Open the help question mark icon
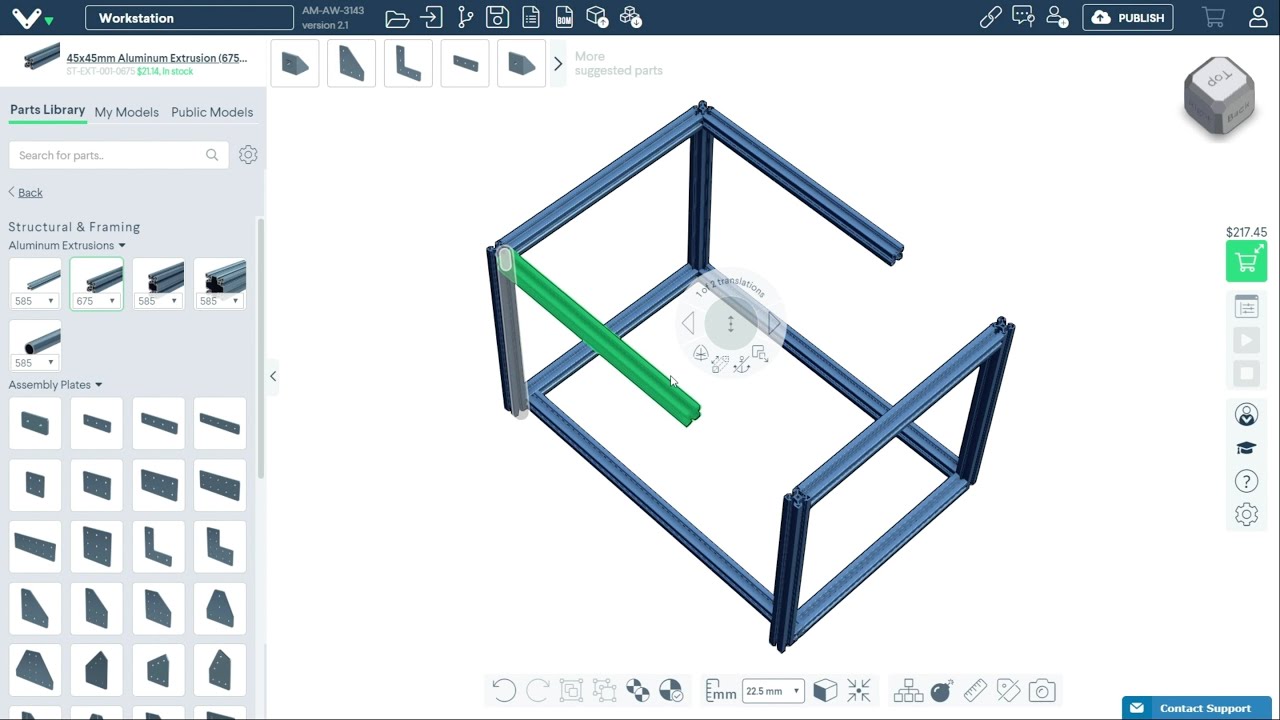Image resolution: width=1280 pixels, height=720 pixels. (x=1246, y=481)
